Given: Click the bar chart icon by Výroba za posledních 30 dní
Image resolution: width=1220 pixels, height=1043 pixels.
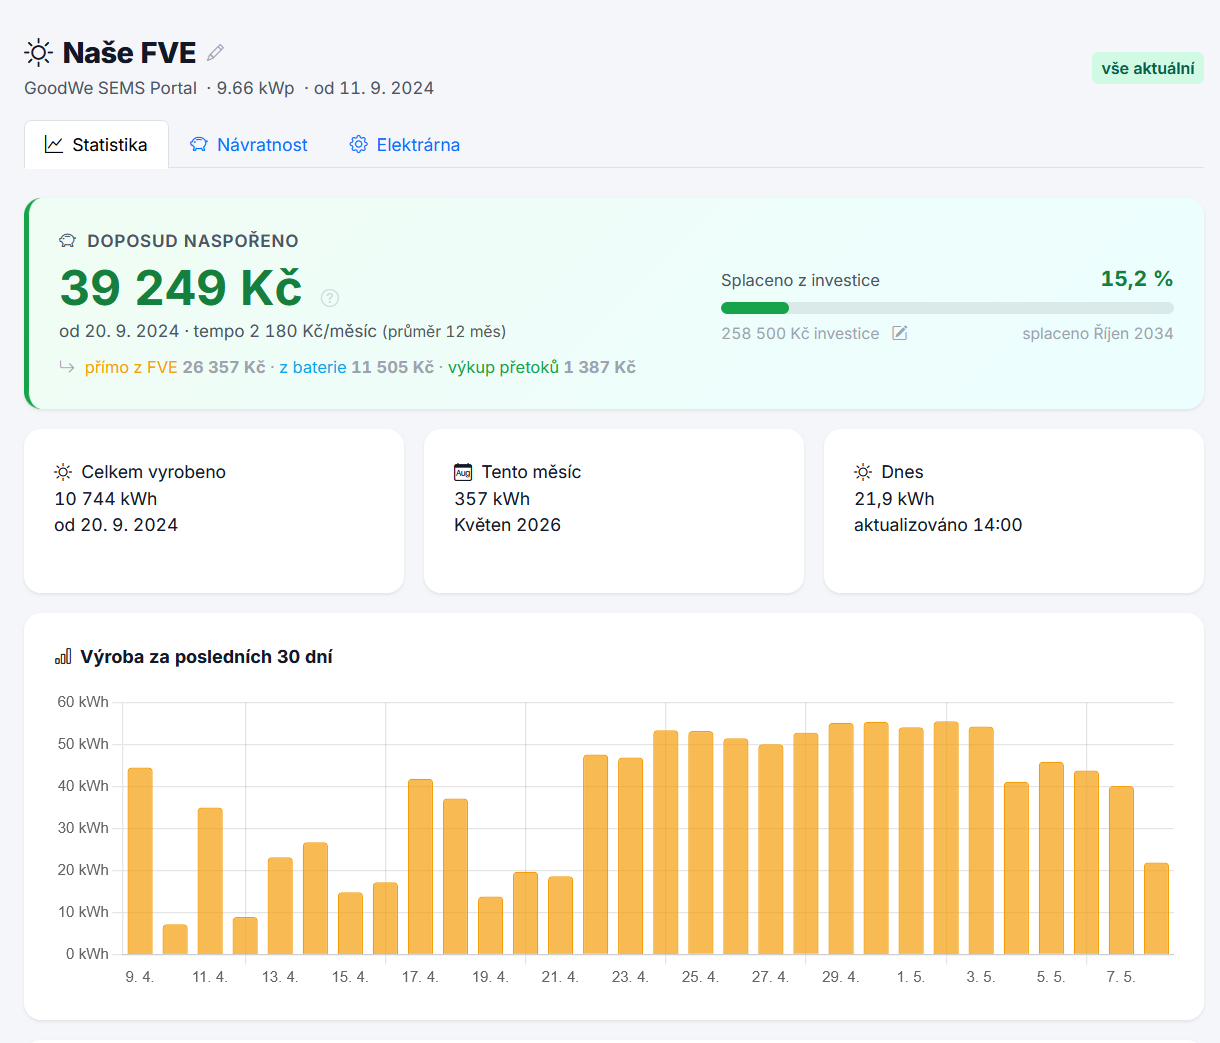Looking at the screenshot, I should [x=63, y=657].
